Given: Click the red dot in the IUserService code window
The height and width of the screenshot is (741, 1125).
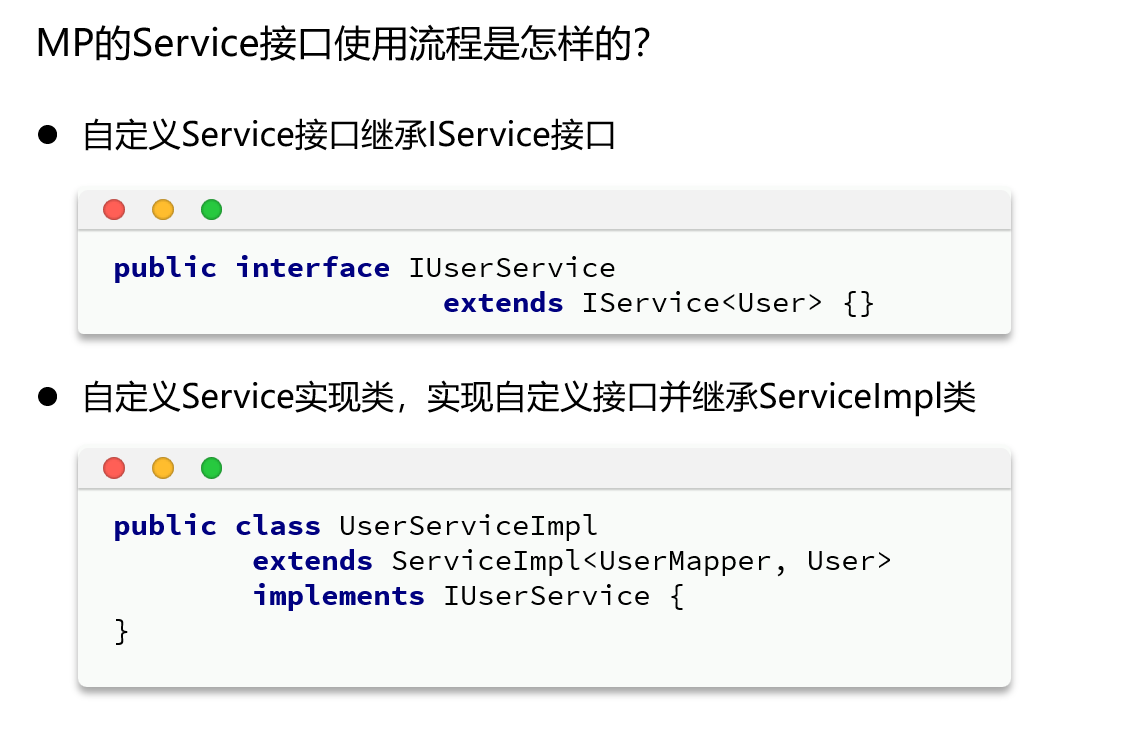Looking at the screenshot, I should point(114,210).
